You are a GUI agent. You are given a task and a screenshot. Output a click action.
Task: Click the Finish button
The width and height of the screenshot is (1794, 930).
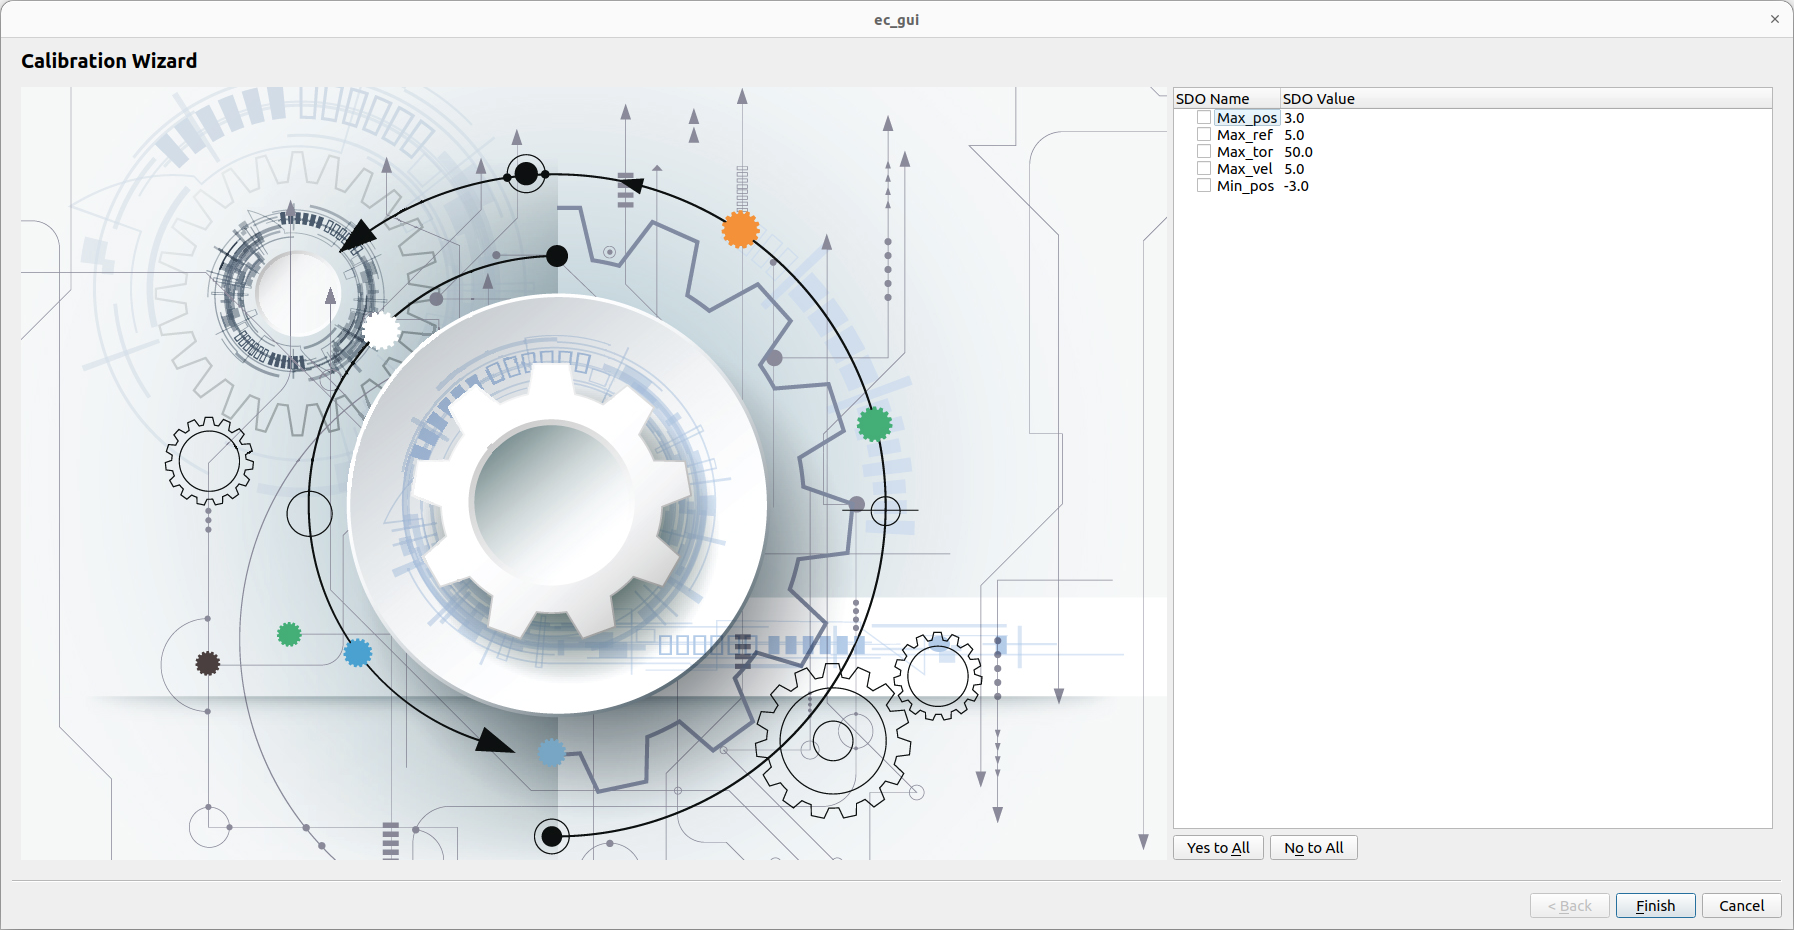[x=1655, y=906]
